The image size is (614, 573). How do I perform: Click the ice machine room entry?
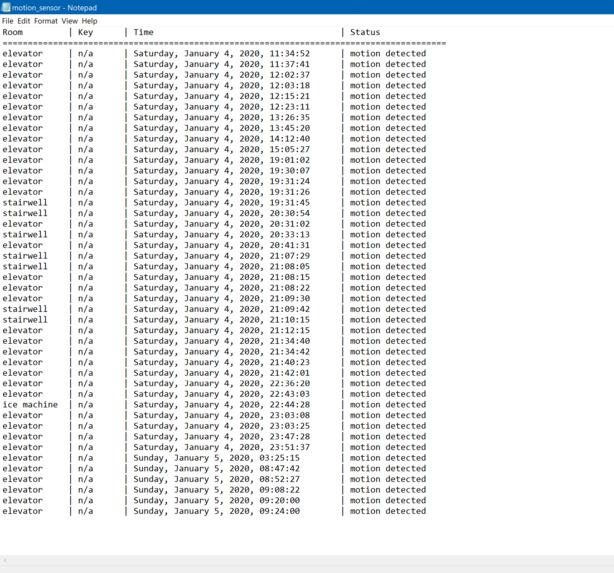pos(30,405)
